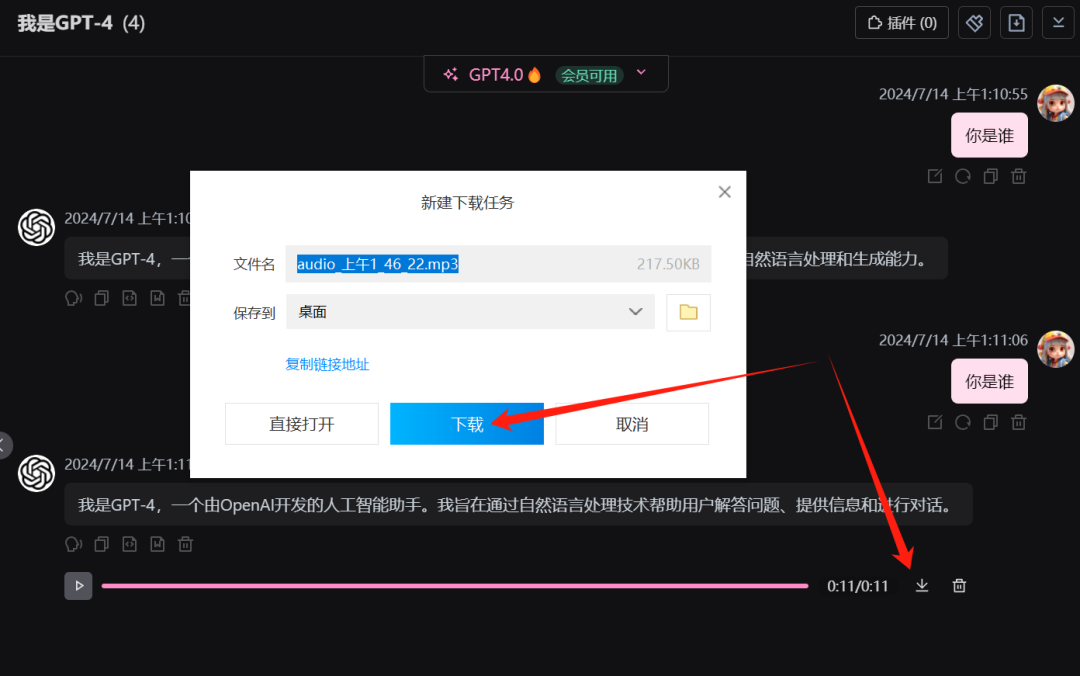Close the 新建下载任务 dialog
The width and height of the screenshot is (1080, 676).
[x=725, y=192]
